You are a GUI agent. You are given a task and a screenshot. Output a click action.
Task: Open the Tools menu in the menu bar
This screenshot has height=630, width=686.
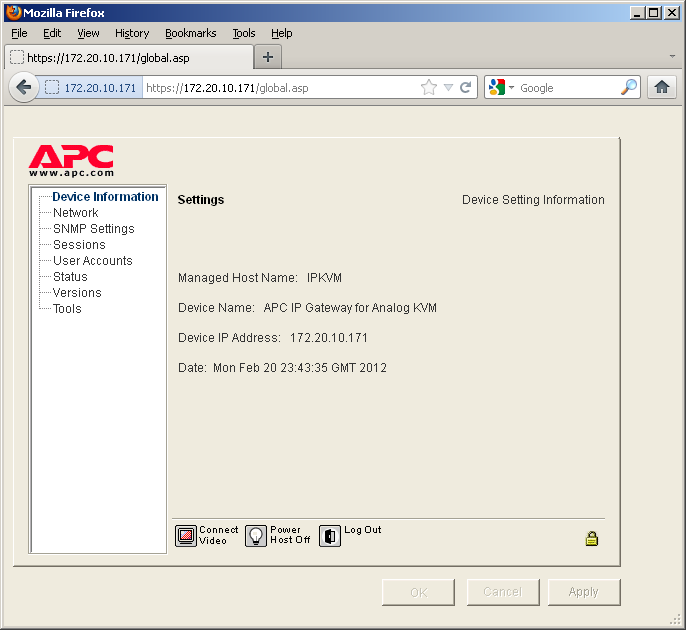tap(244, 33)
